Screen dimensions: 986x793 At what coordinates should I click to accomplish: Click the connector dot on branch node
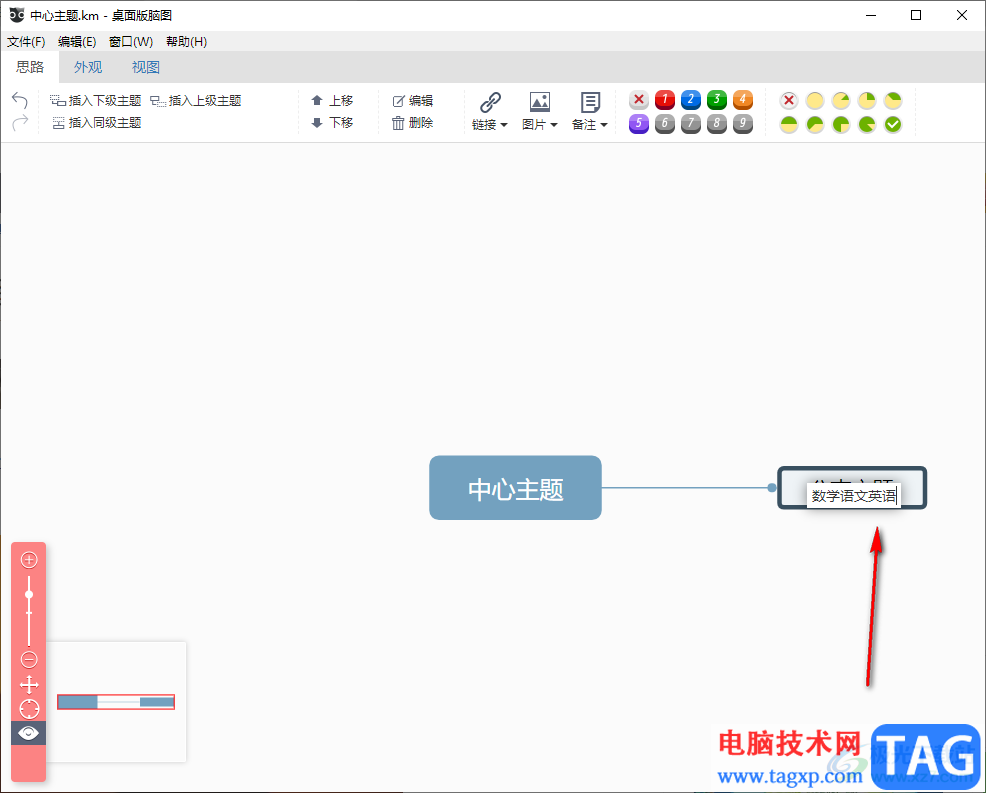[x=772, y=488]
